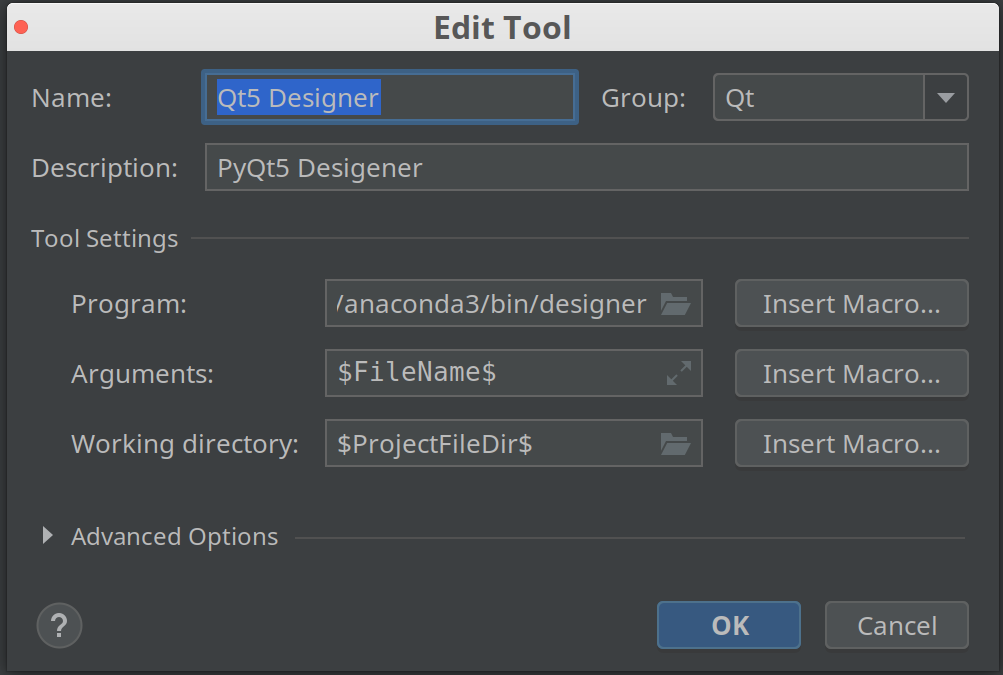Click Insert Macro next to Arguments
The height and width of the screenshot is (675, 1003).
851,373
